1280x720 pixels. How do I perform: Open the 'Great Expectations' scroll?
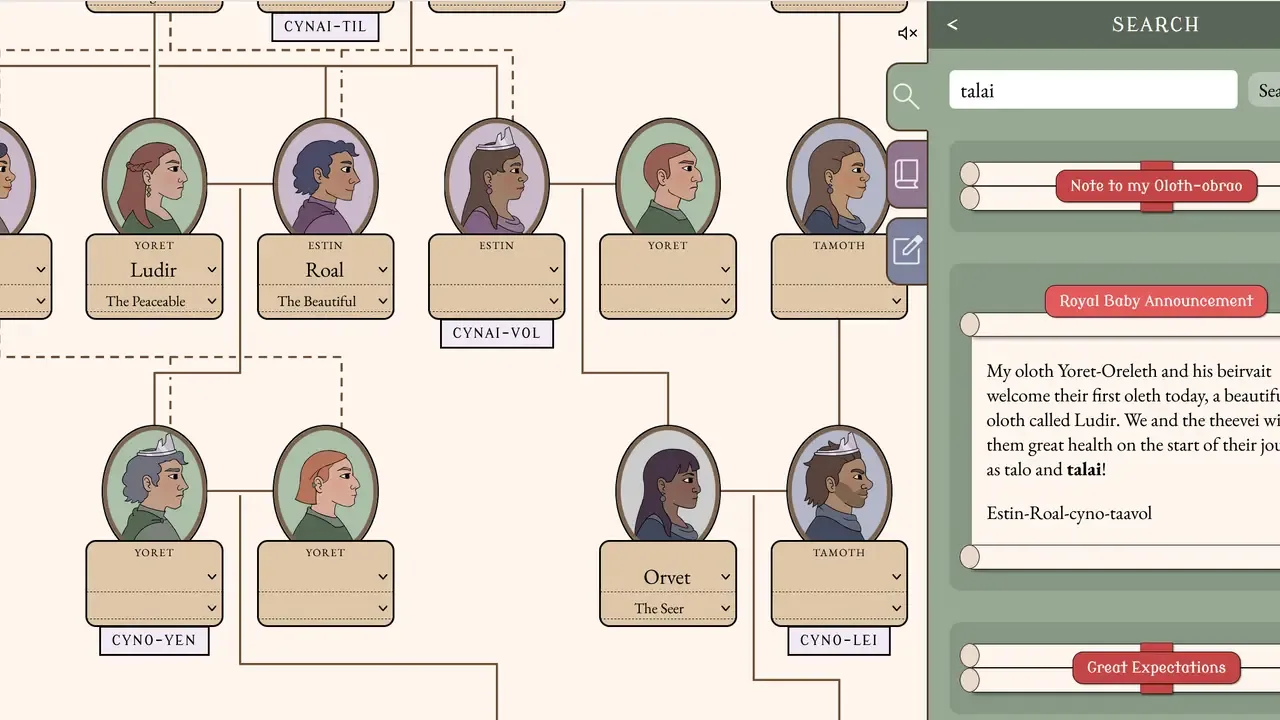click(1156, 668)
